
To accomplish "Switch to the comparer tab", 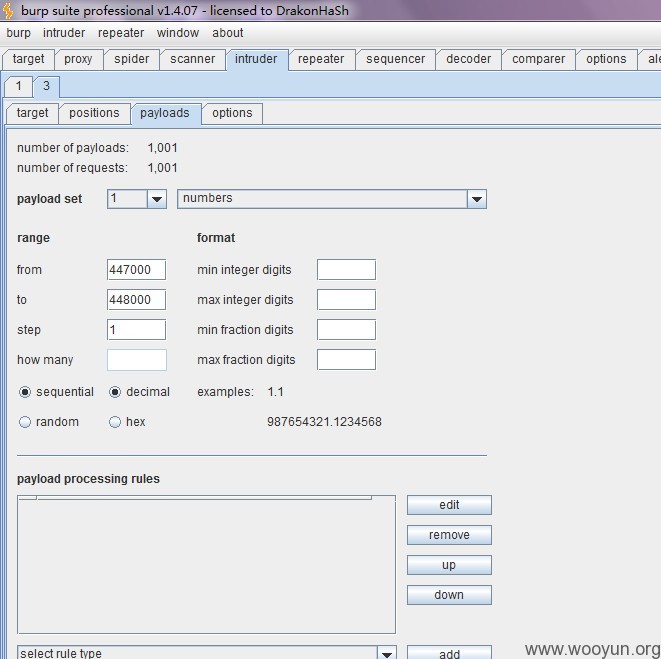I will [538, 59].
